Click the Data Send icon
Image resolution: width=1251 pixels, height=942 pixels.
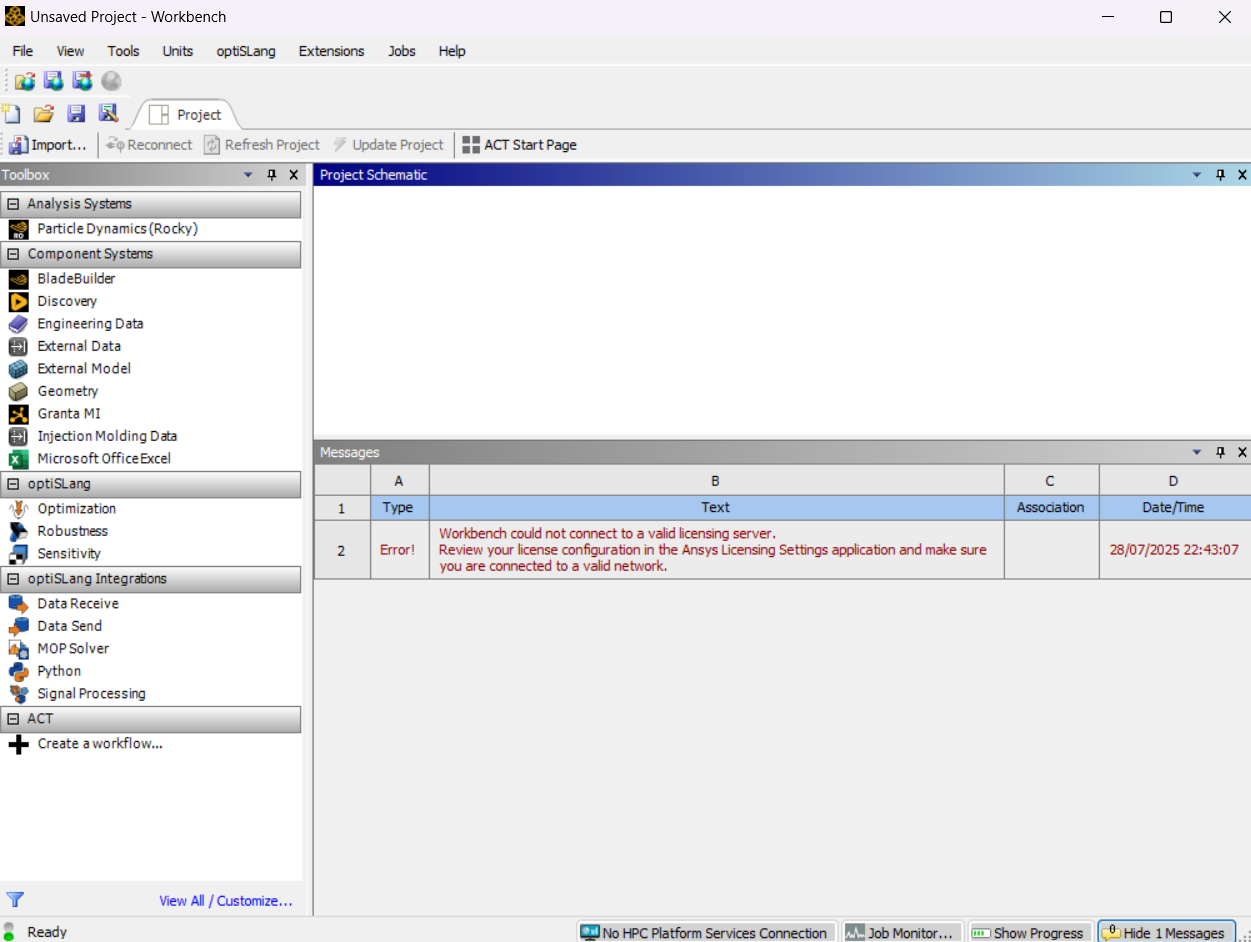click(18, 626)
